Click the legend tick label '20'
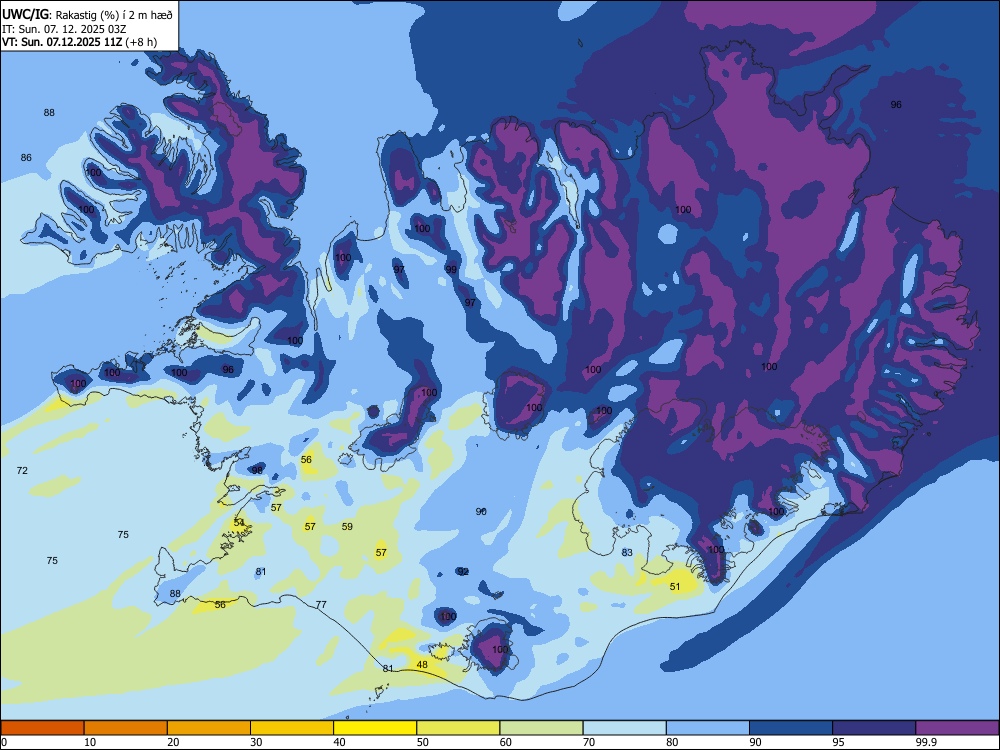Image resolution: width=1000 pixels, height=750 pixels. click(173, 742)
